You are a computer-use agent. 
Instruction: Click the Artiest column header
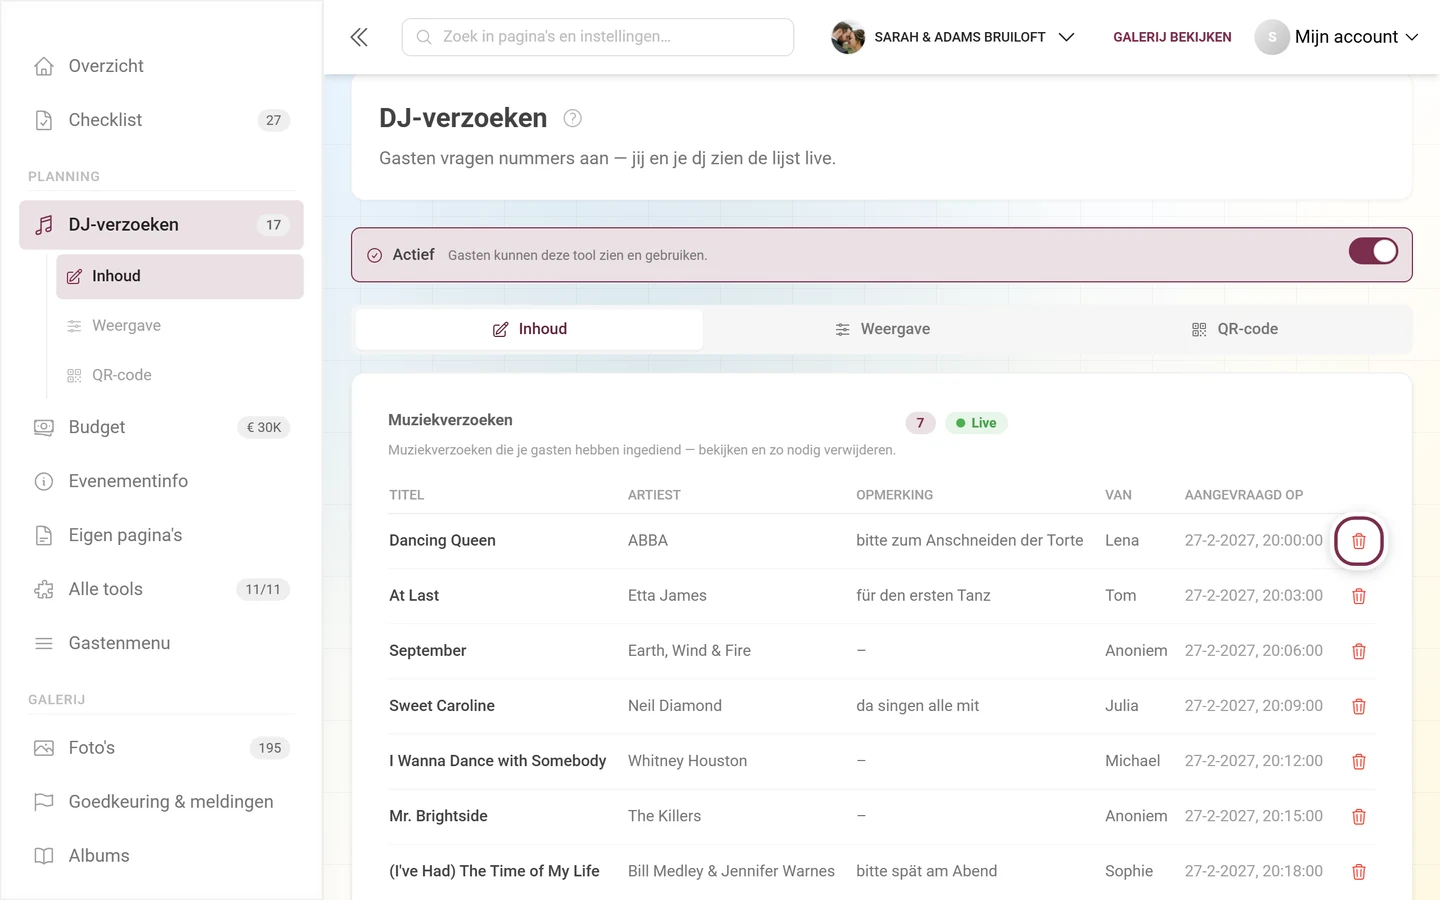tap(654, 495)
